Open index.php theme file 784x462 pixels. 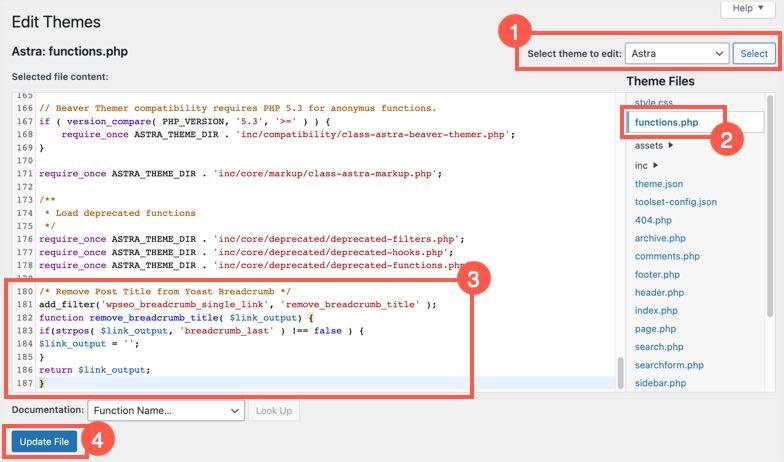pos(656,310)
